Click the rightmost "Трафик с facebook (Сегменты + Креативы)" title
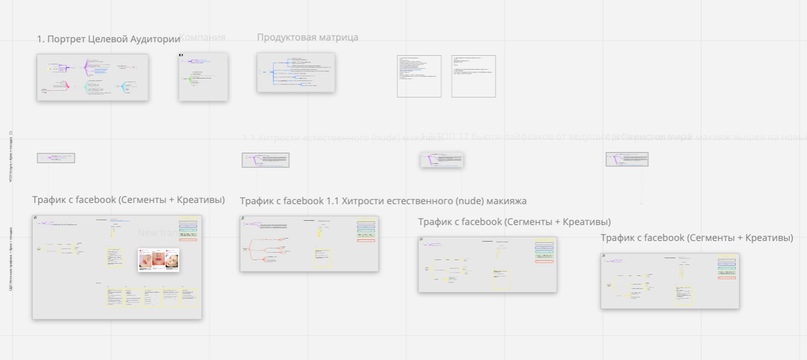Image resolution: width=807 pixels, height=360 pixels. pos(697,238)
